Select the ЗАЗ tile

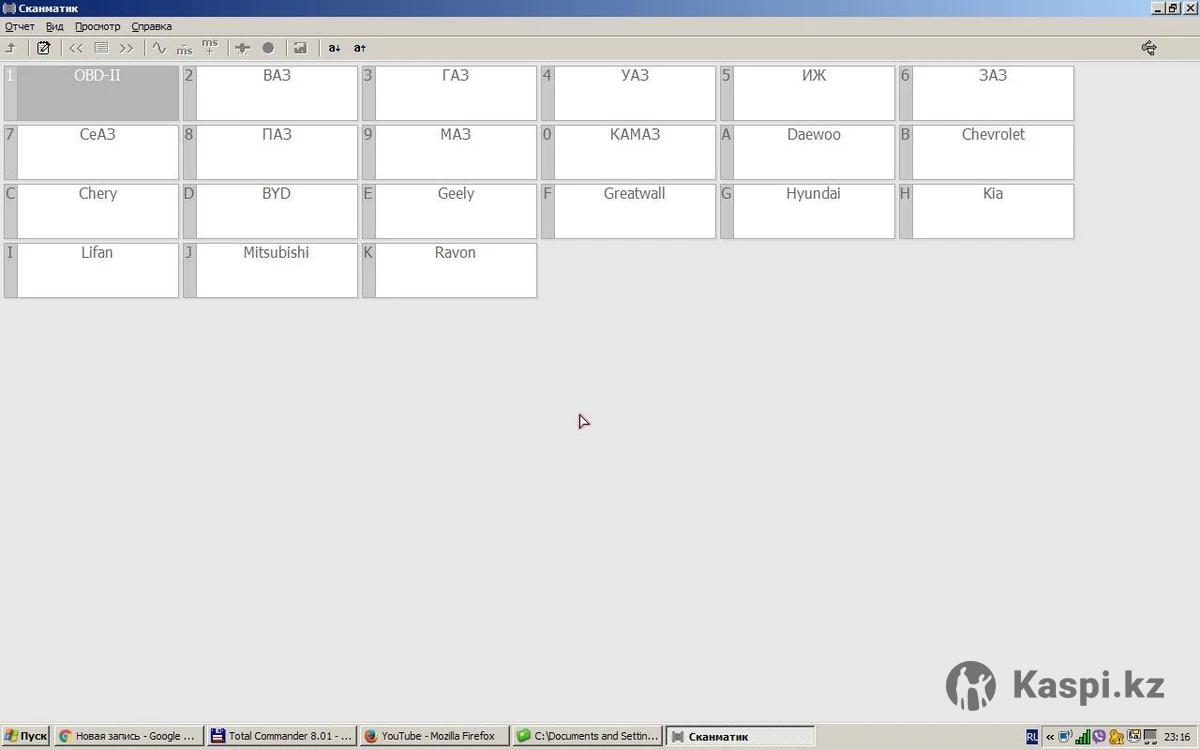986,93
